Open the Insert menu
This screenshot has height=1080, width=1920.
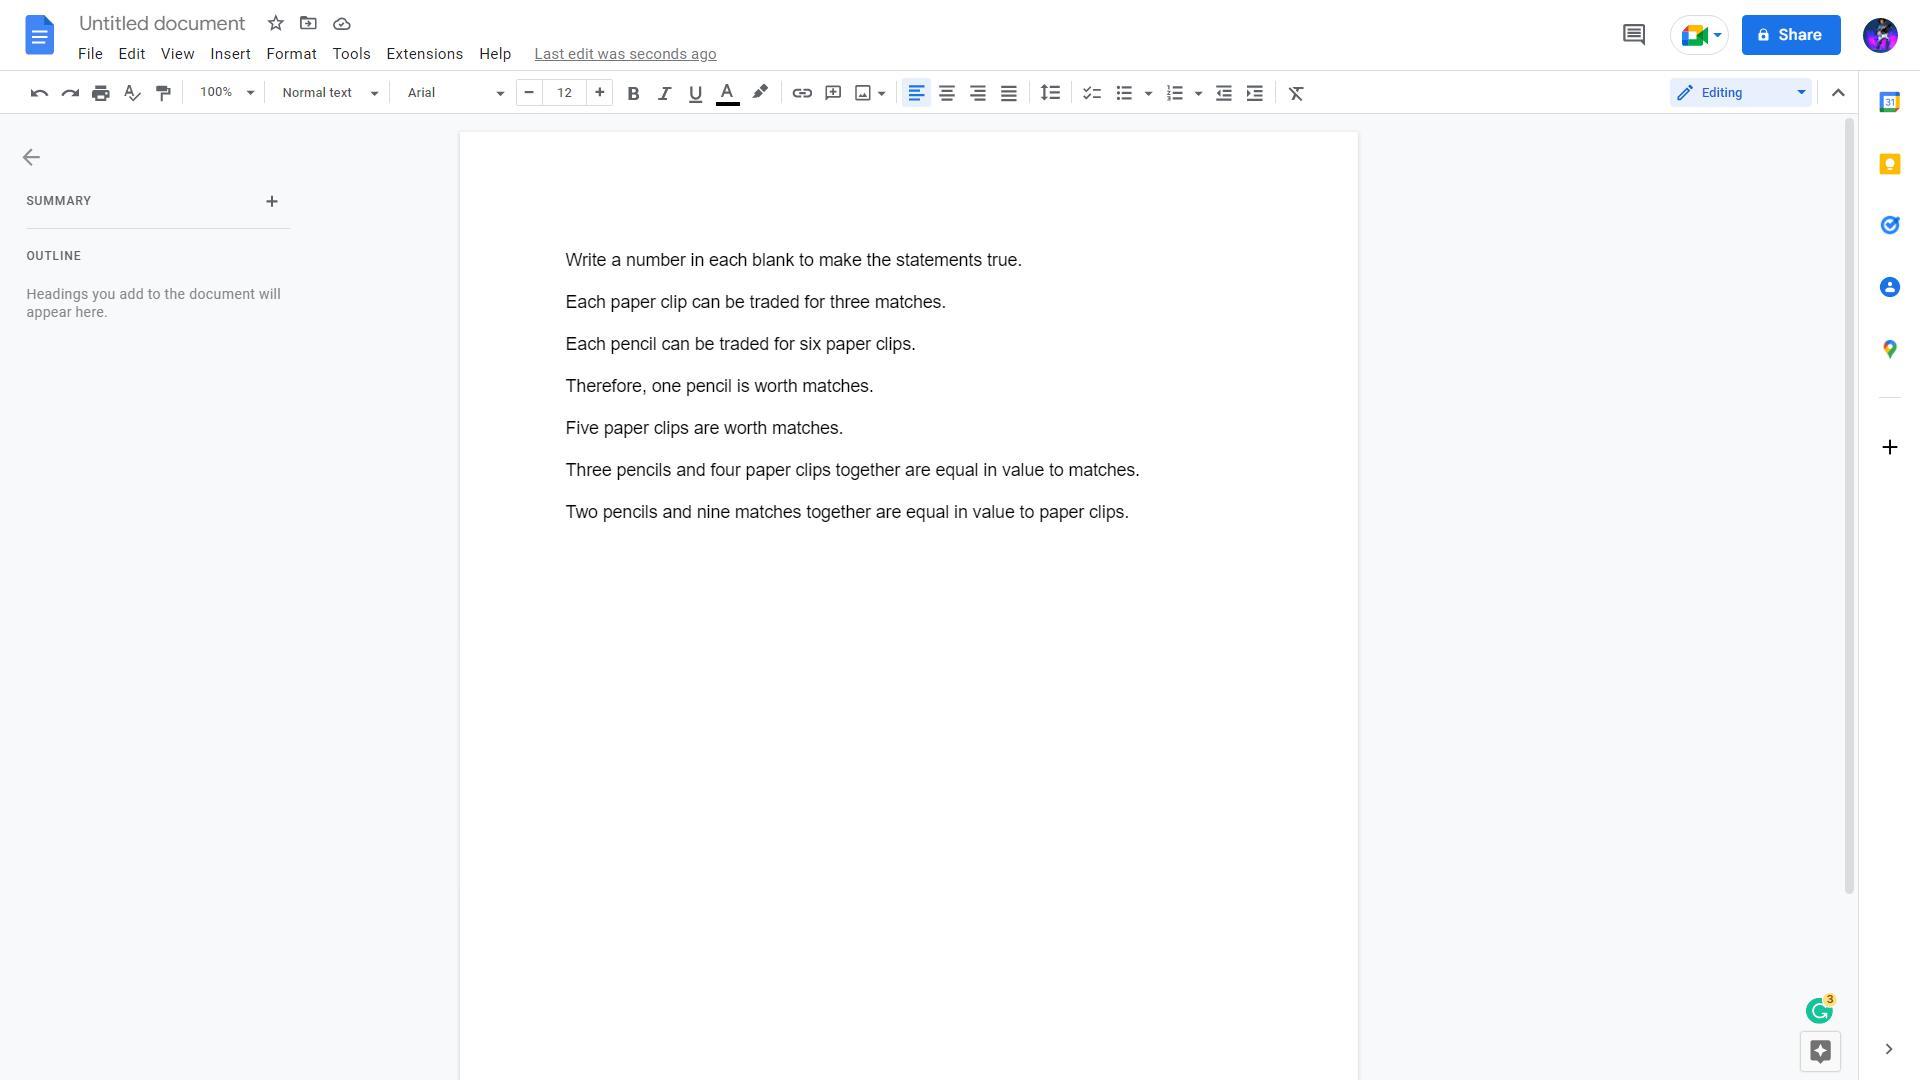coord(230,54)
